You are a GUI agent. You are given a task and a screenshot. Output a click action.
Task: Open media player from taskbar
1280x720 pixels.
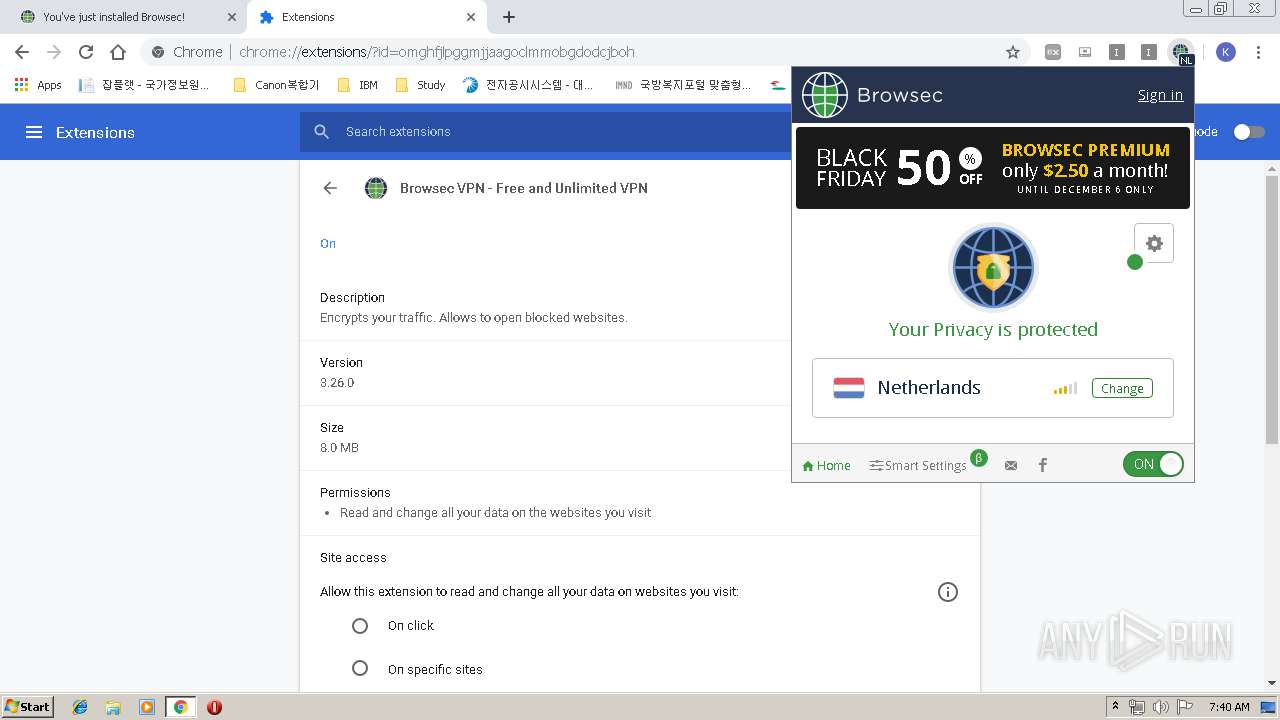tap(147, 707)
